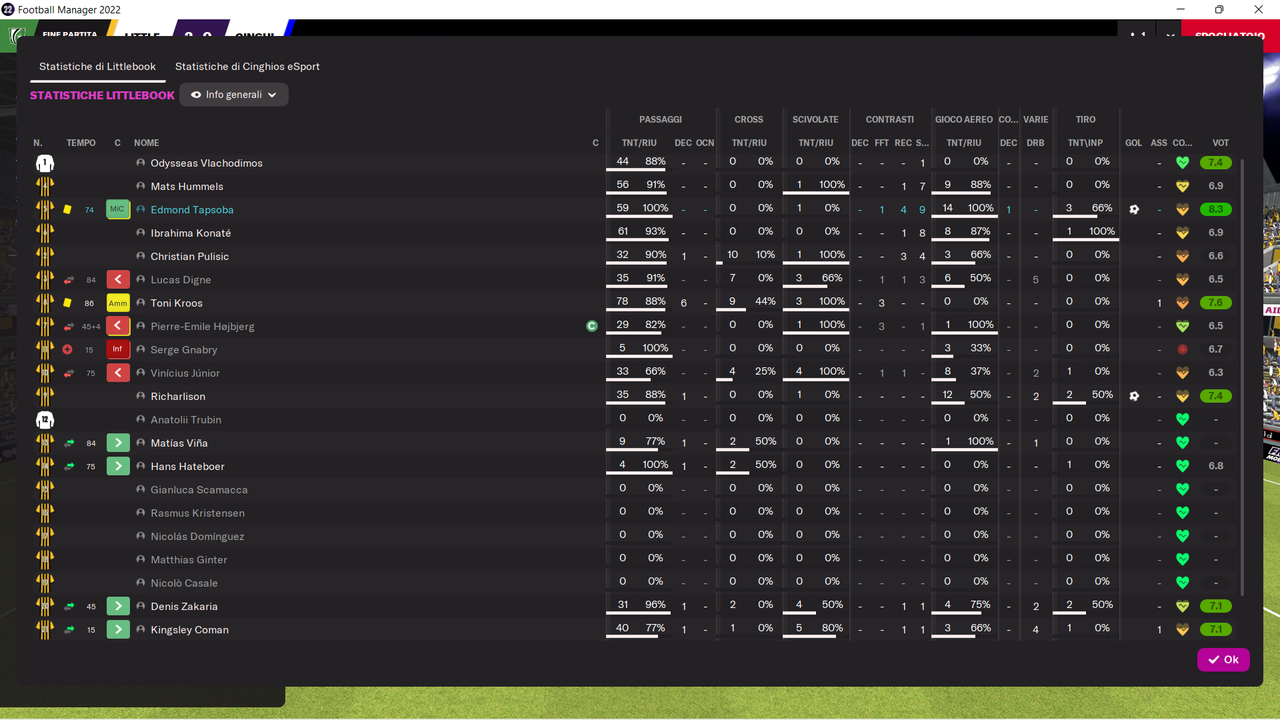
Task: Sort by the GOL column header
Action: pyautogui.click(x=1133, y=143)
